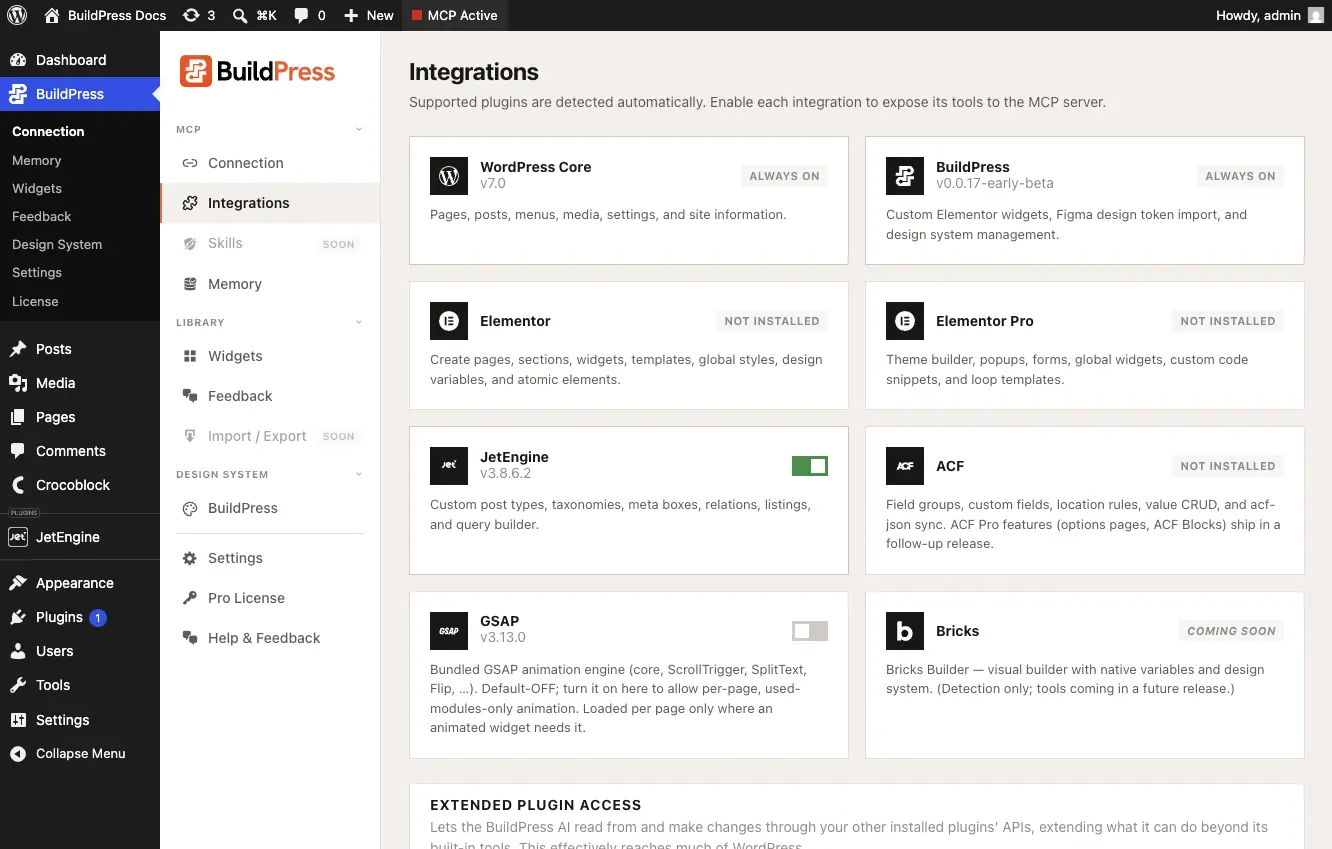Open Feedback in WordPress BuildPress submenu
Viewport: 1332px width, 849px height.
click(x=42, y=216)
